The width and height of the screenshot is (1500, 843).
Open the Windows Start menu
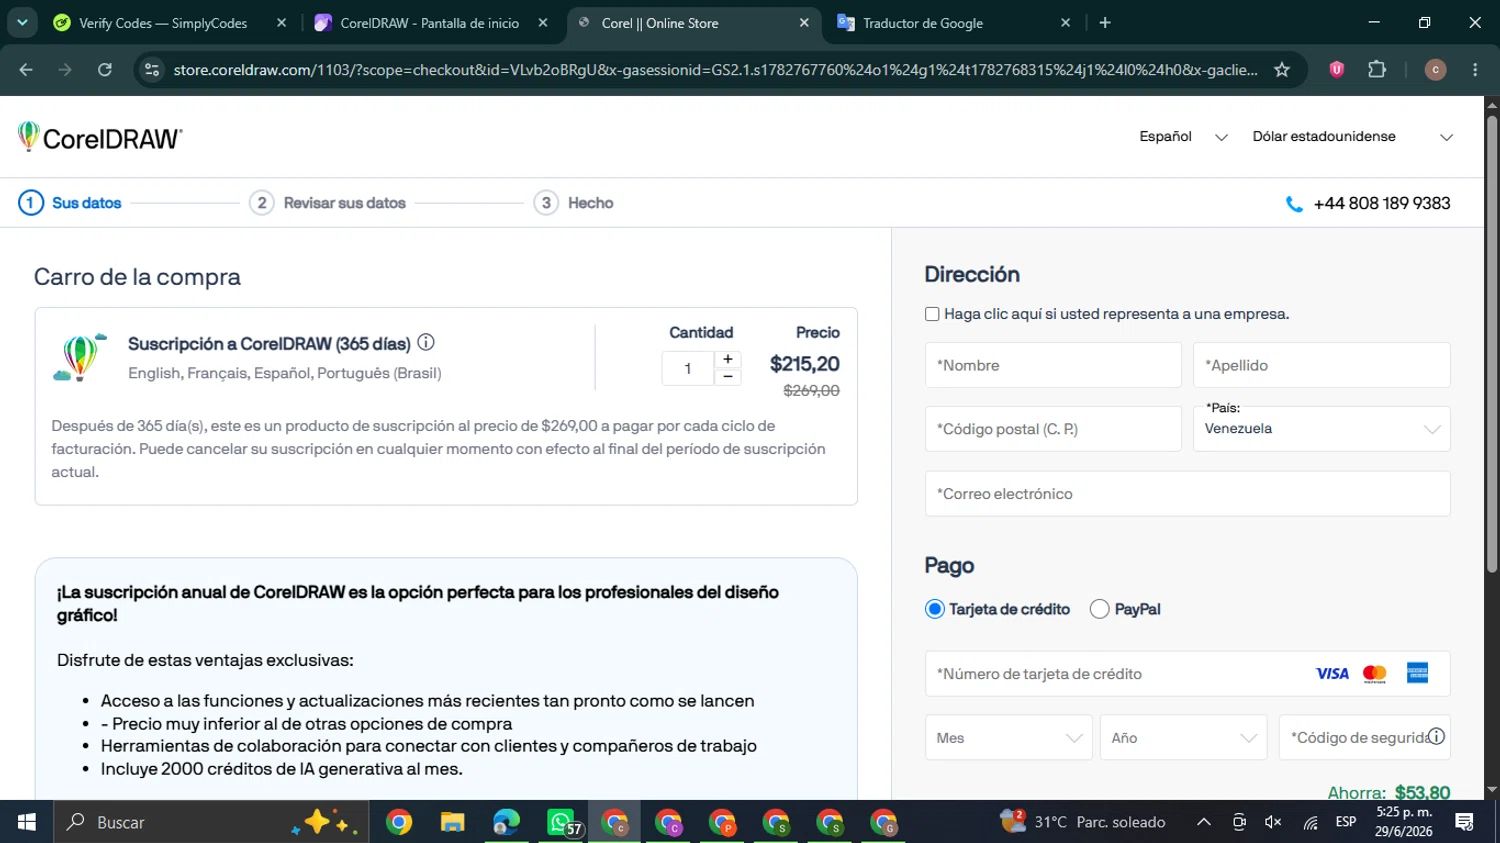(x=27, y=822)
